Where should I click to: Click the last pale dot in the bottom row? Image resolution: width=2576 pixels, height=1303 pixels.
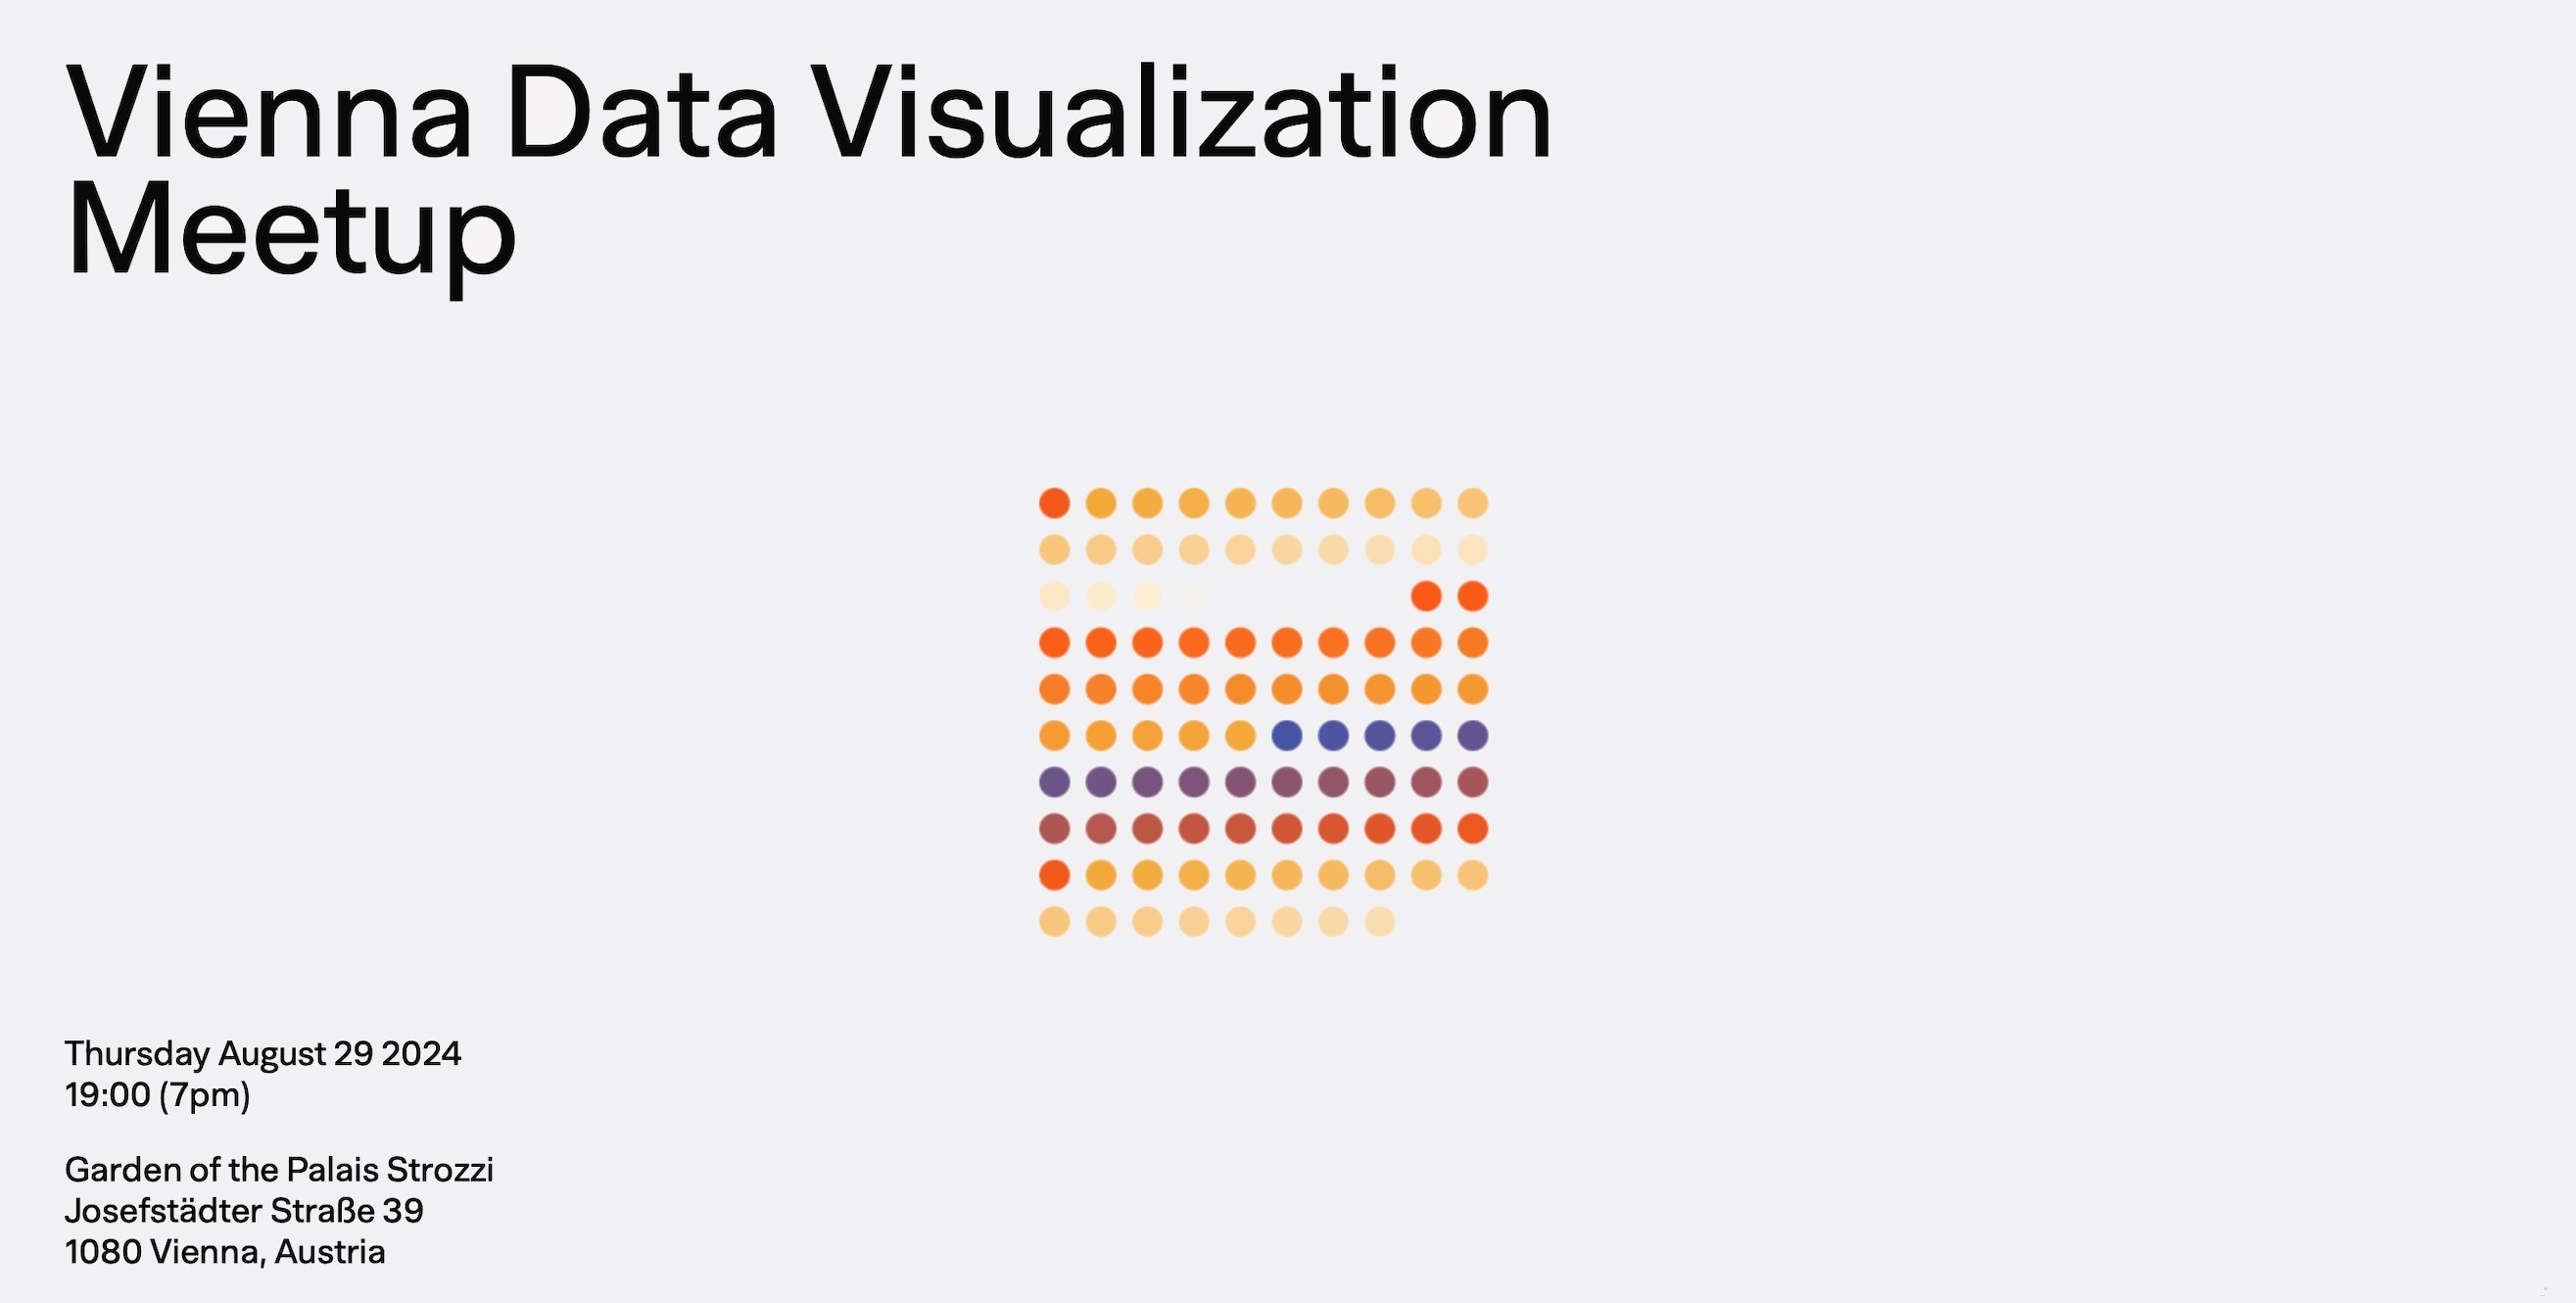click(x=1380, y=922)
